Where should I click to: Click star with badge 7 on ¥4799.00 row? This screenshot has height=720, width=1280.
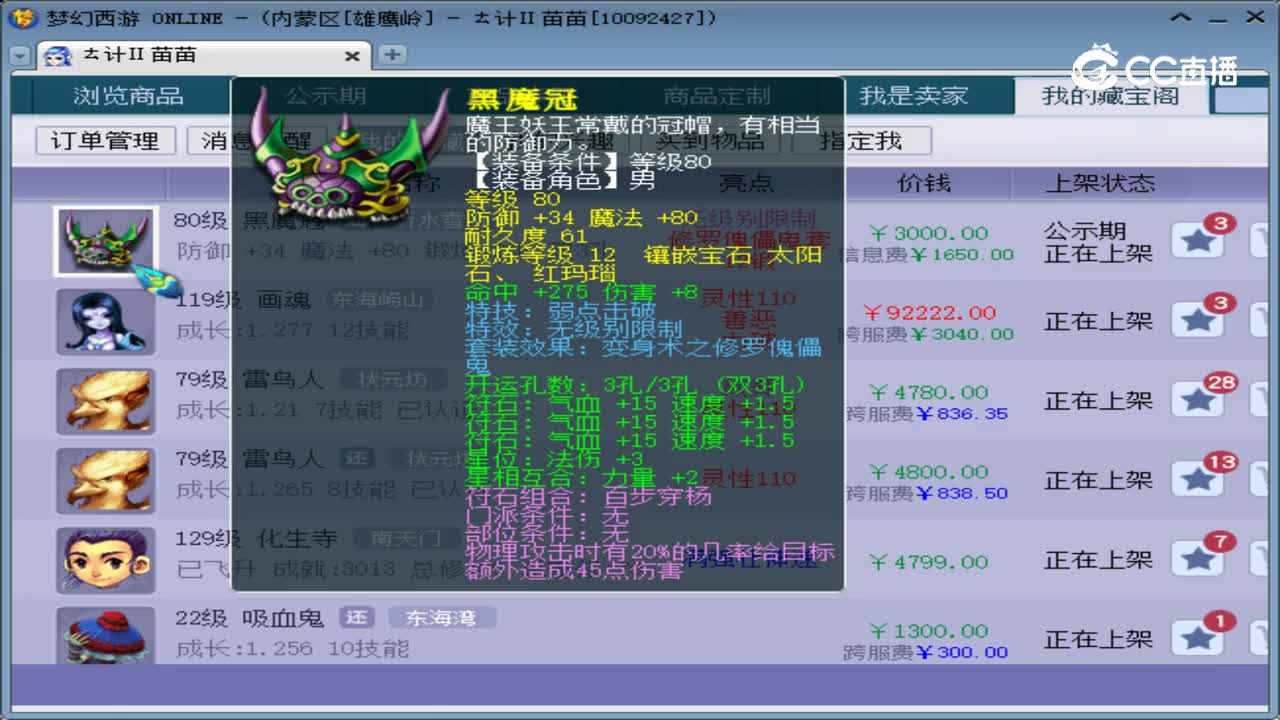(x=1198, y=560)
